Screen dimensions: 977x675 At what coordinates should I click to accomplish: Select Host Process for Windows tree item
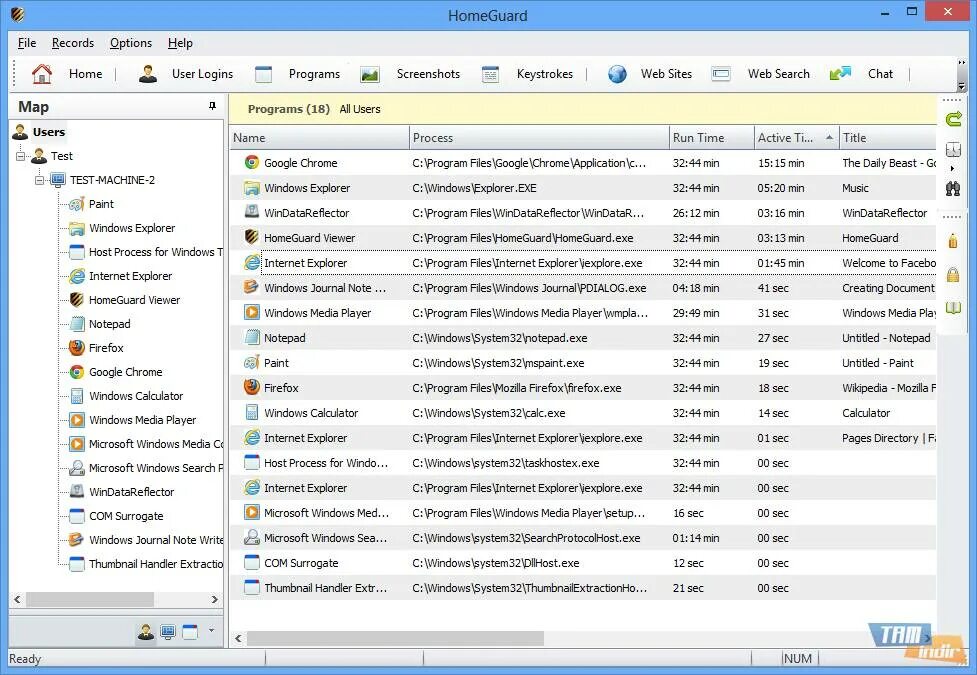[x=146, y=252]
